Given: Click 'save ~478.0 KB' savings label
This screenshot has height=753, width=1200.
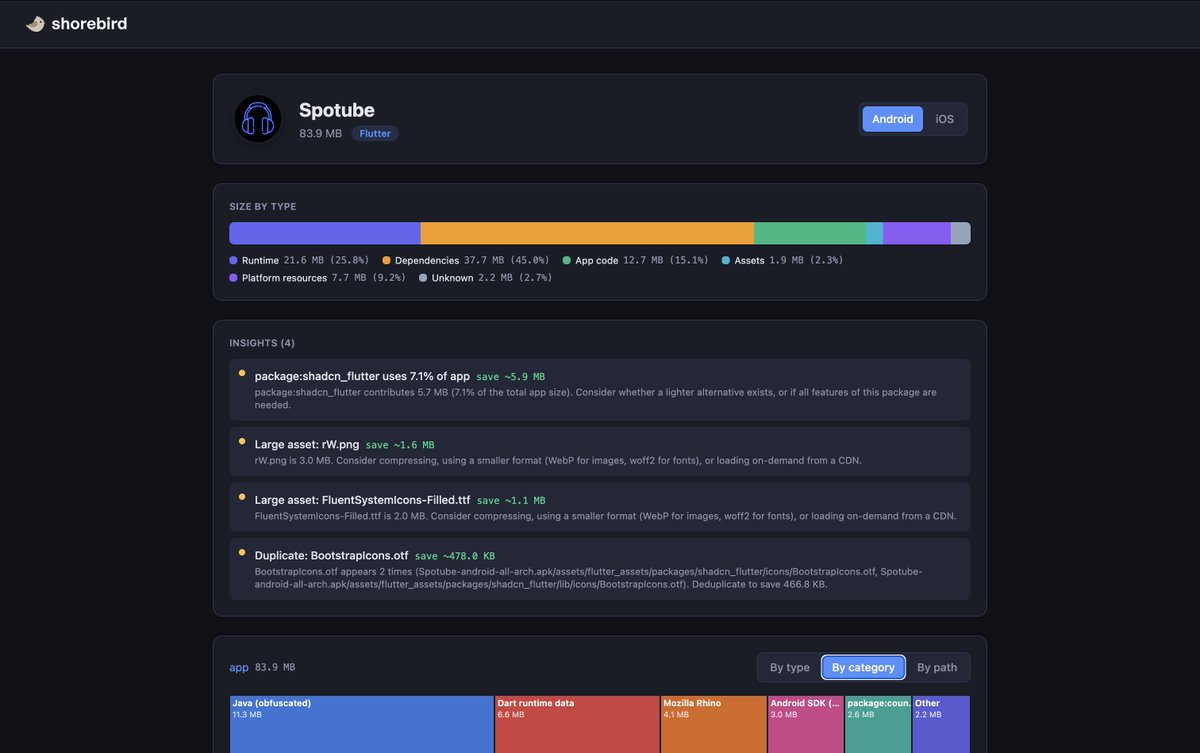Looking at the screenshot, I should pyautogui.click(x=455, y=556).
